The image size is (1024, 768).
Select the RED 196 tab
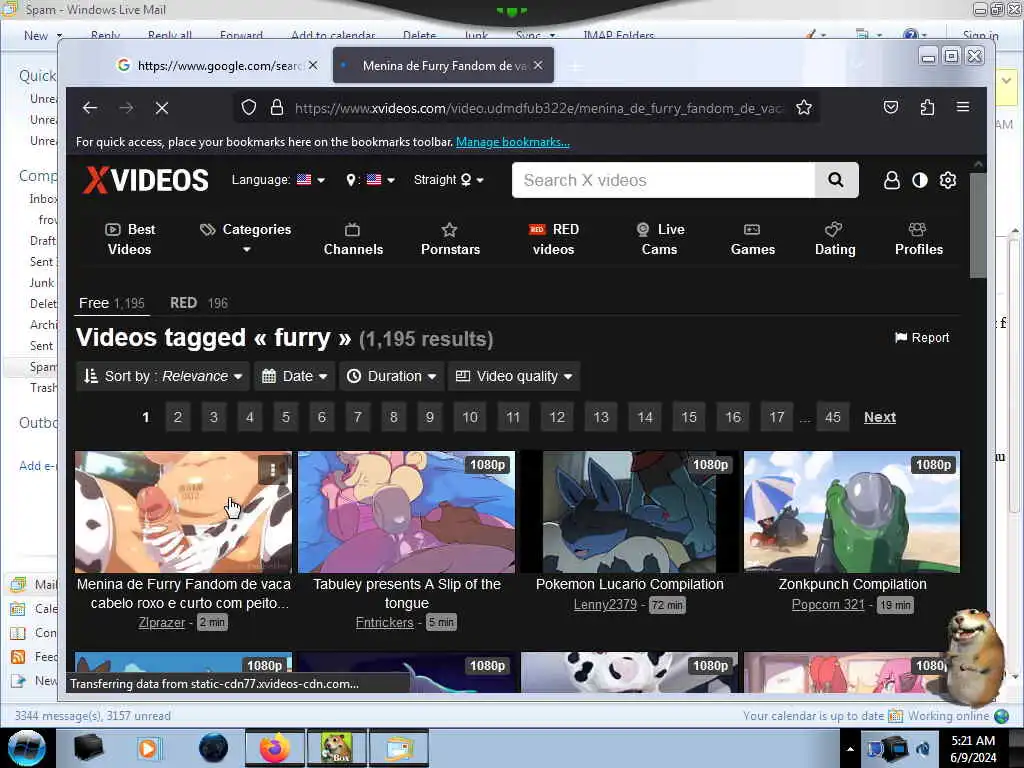[199, 303]
